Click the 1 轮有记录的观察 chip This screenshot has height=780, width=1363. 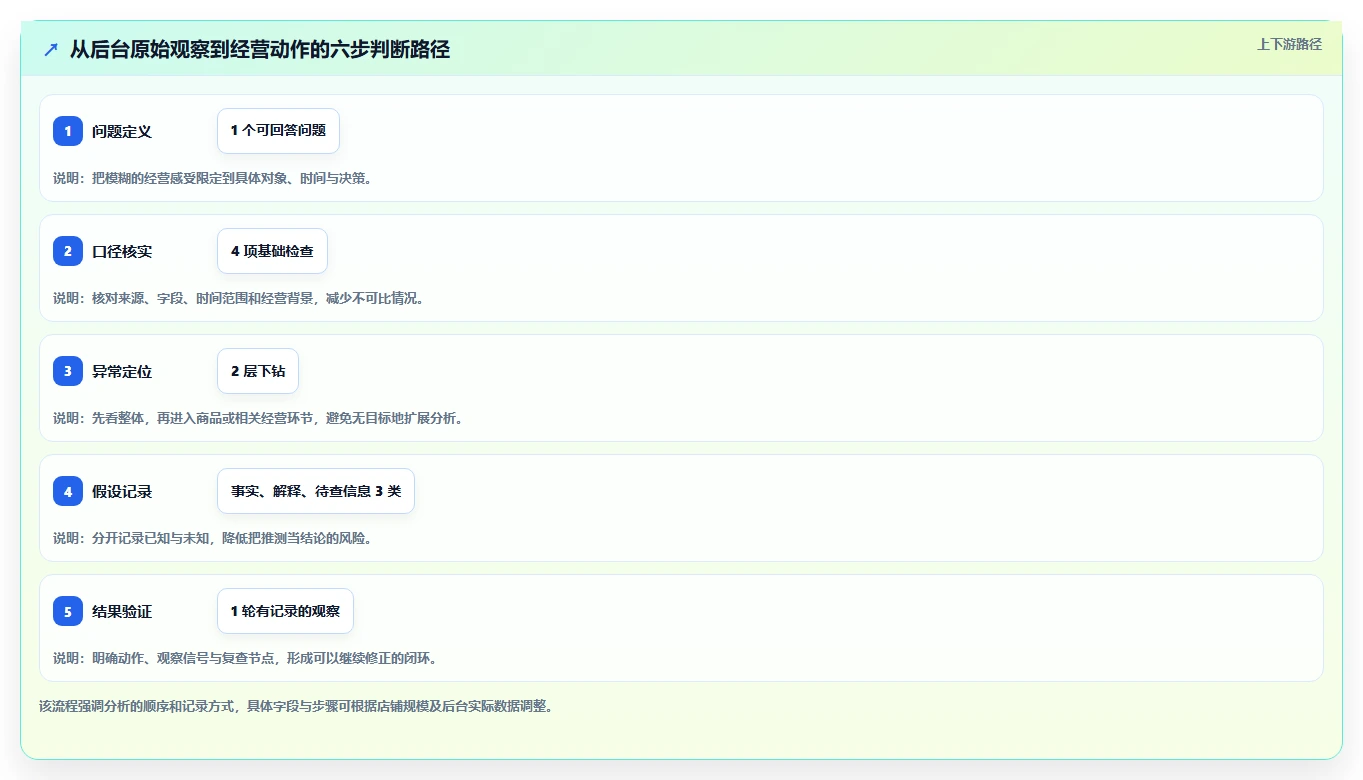285,611
